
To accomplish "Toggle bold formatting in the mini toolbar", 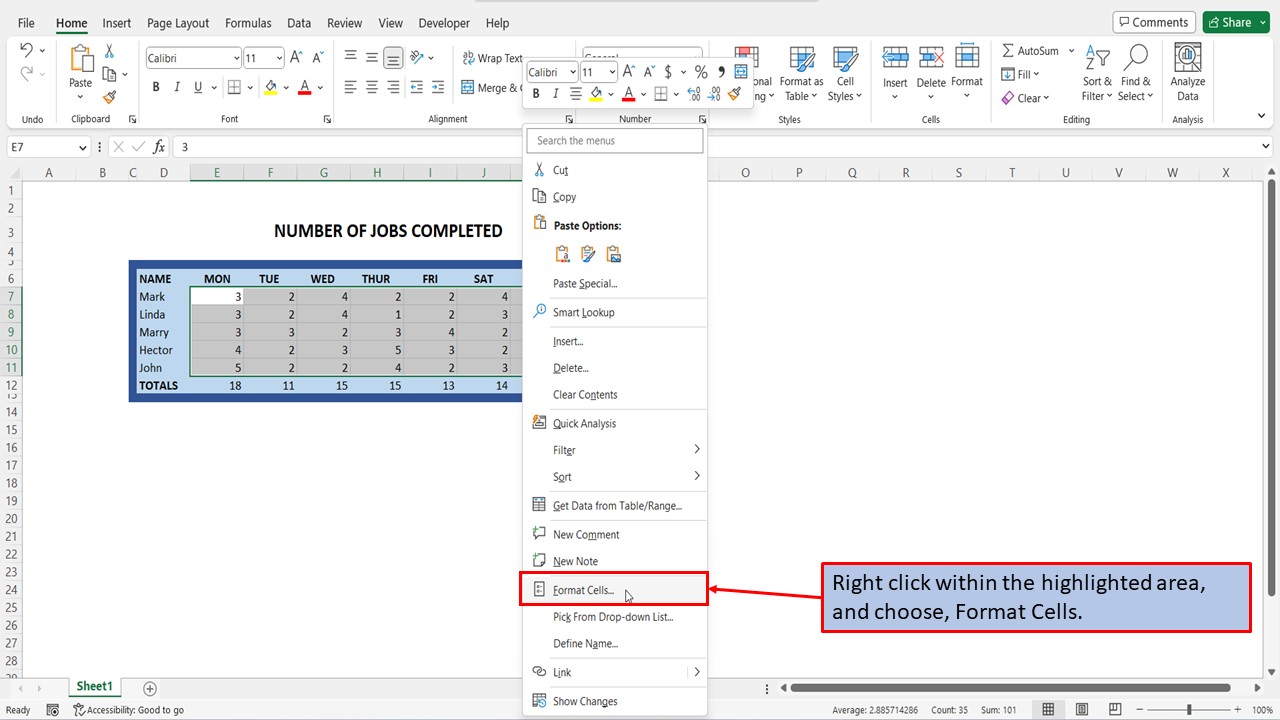I will click(x=536, y=93).
